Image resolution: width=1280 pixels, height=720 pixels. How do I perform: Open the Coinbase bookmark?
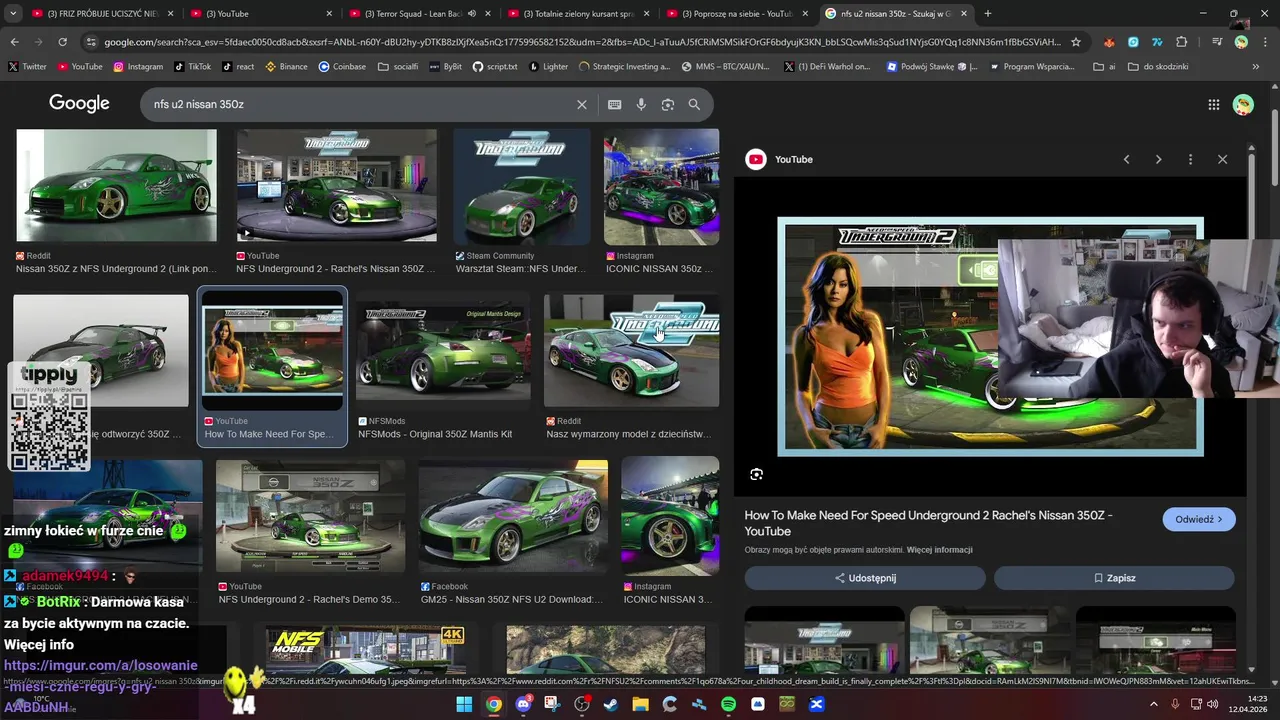coord(342,67)
